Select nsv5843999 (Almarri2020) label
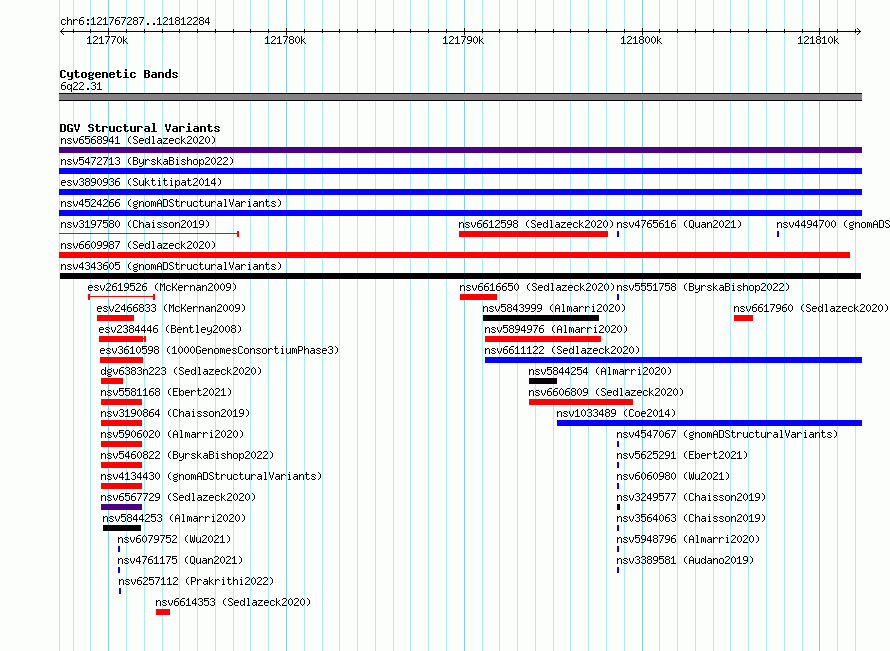The height and width of the screenshot is (651, 890). (554, 308)
